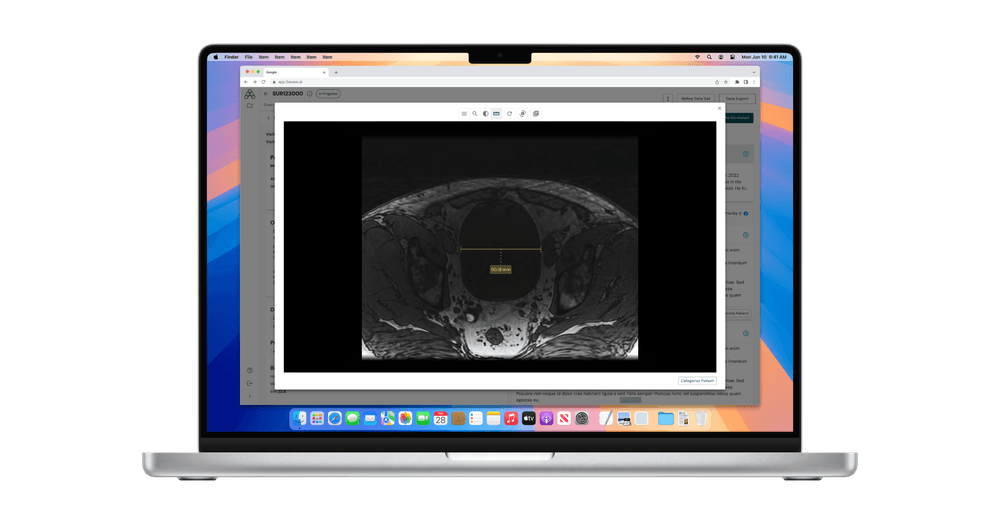The width and height of the screenshot is (1000, 519).
Task: Open the browser three-dot menu
Action: (x=754, y=82)
